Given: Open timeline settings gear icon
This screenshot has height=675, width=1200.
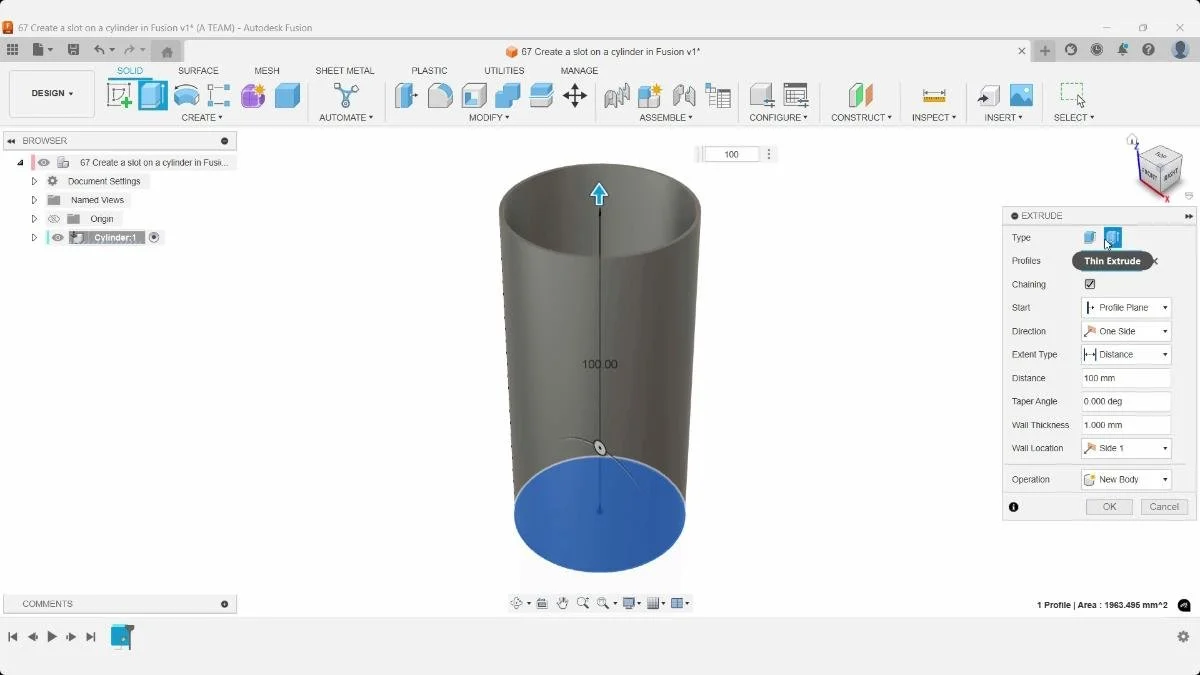Looking at the screenshot, I should pyautogui.click(x=1183, y=637).
